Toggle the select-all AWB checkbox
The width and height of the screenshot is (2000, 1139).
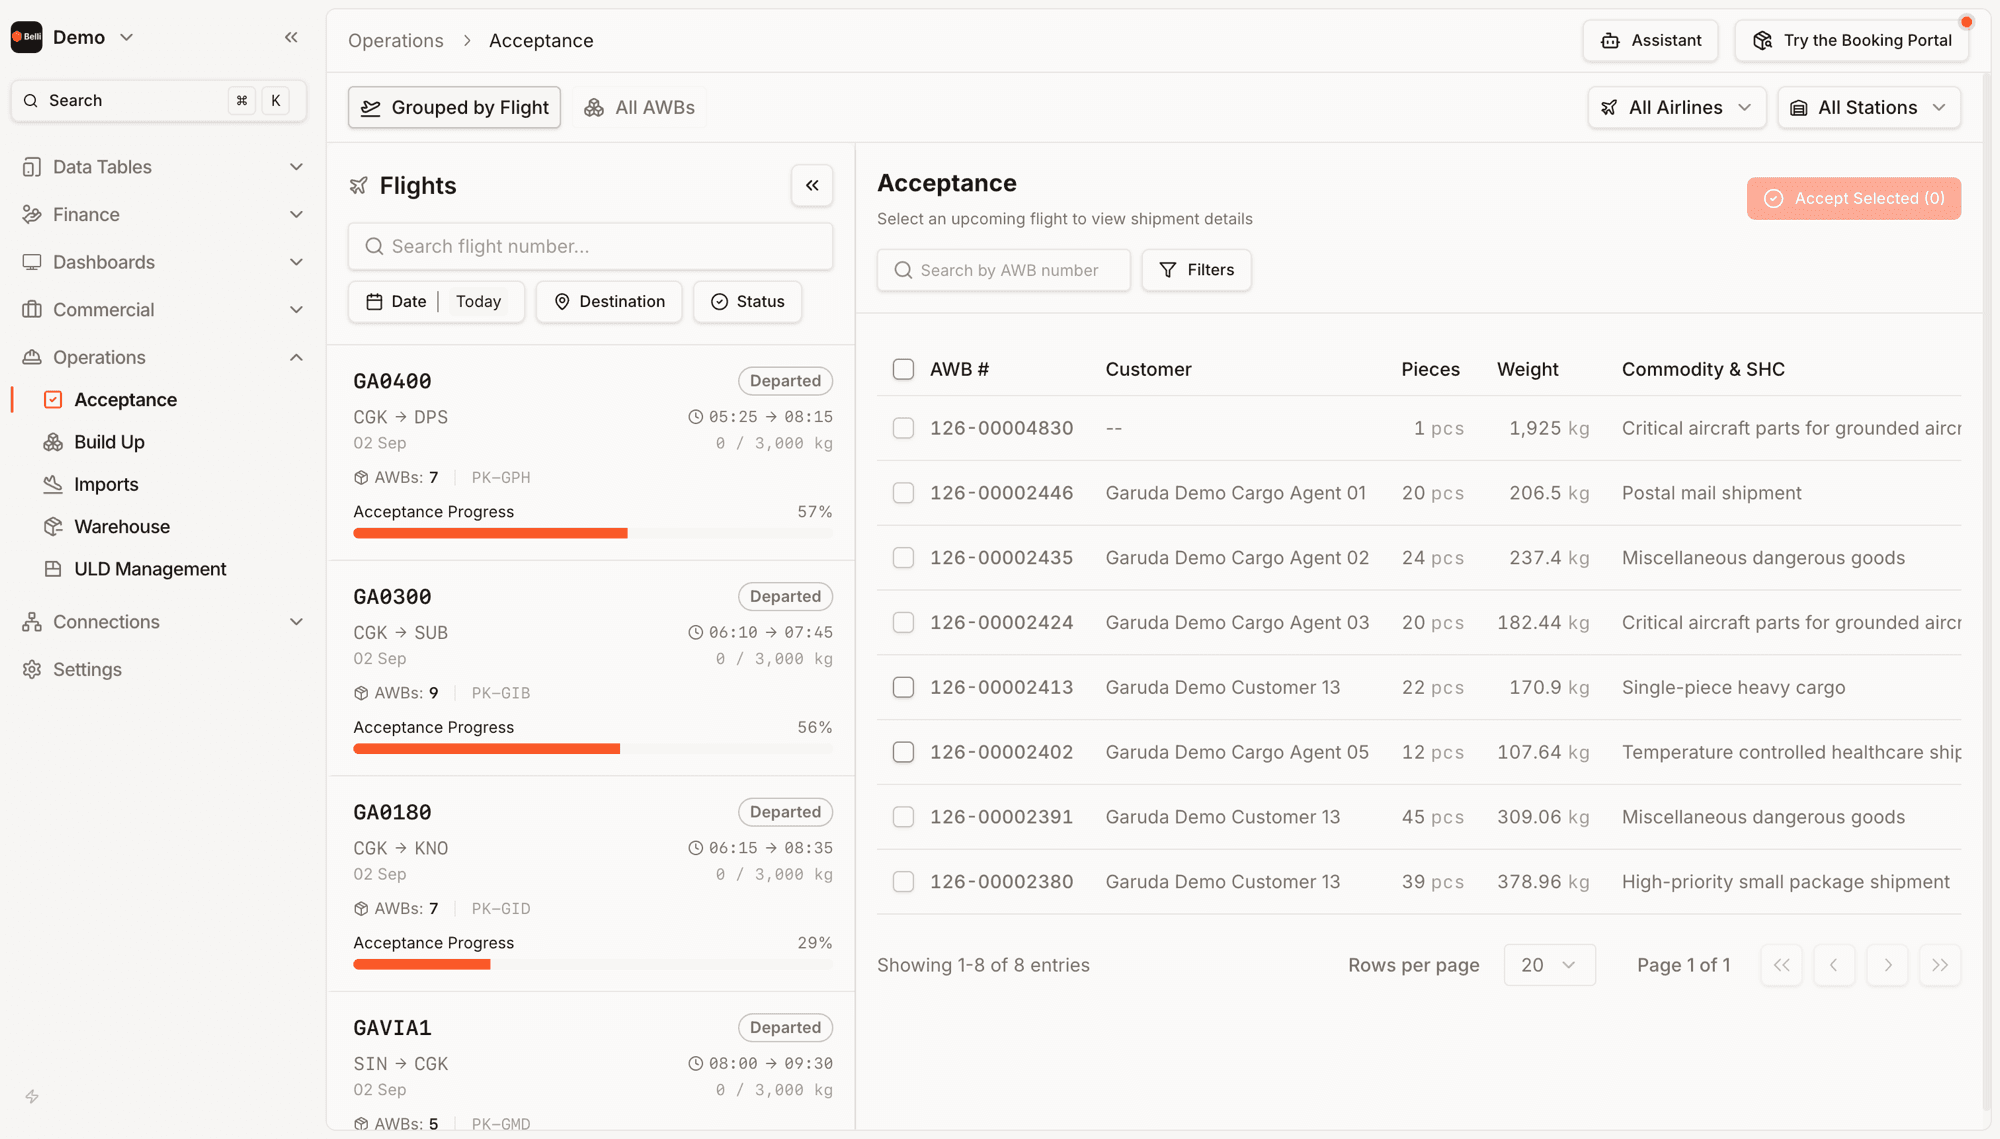click(903, 369)
